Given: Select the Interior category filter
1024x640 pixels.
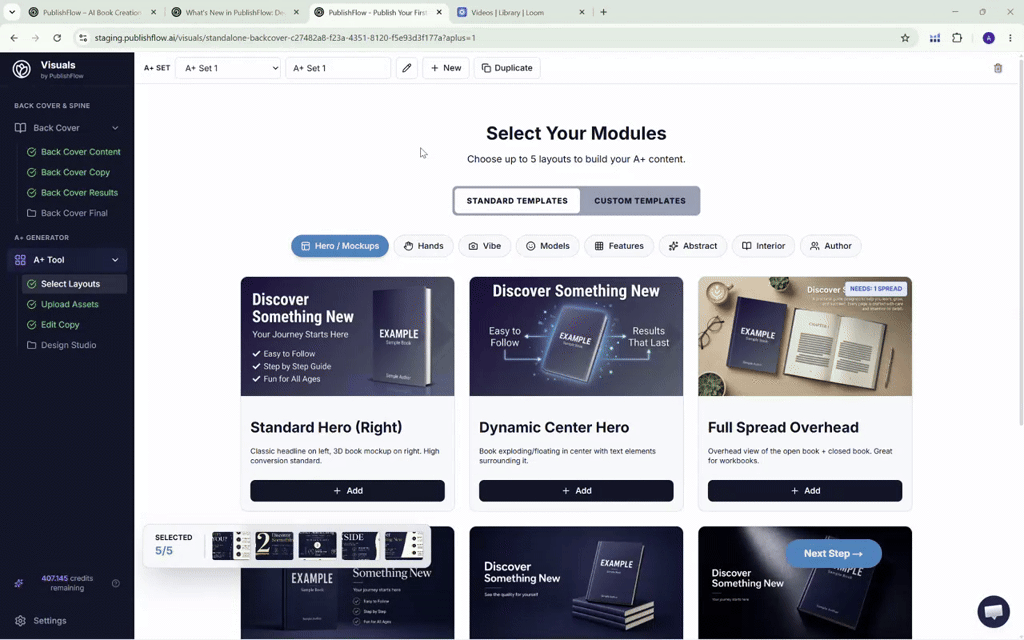Looking at the screenshot, I should pyautogui.click(x=763, y=246).
